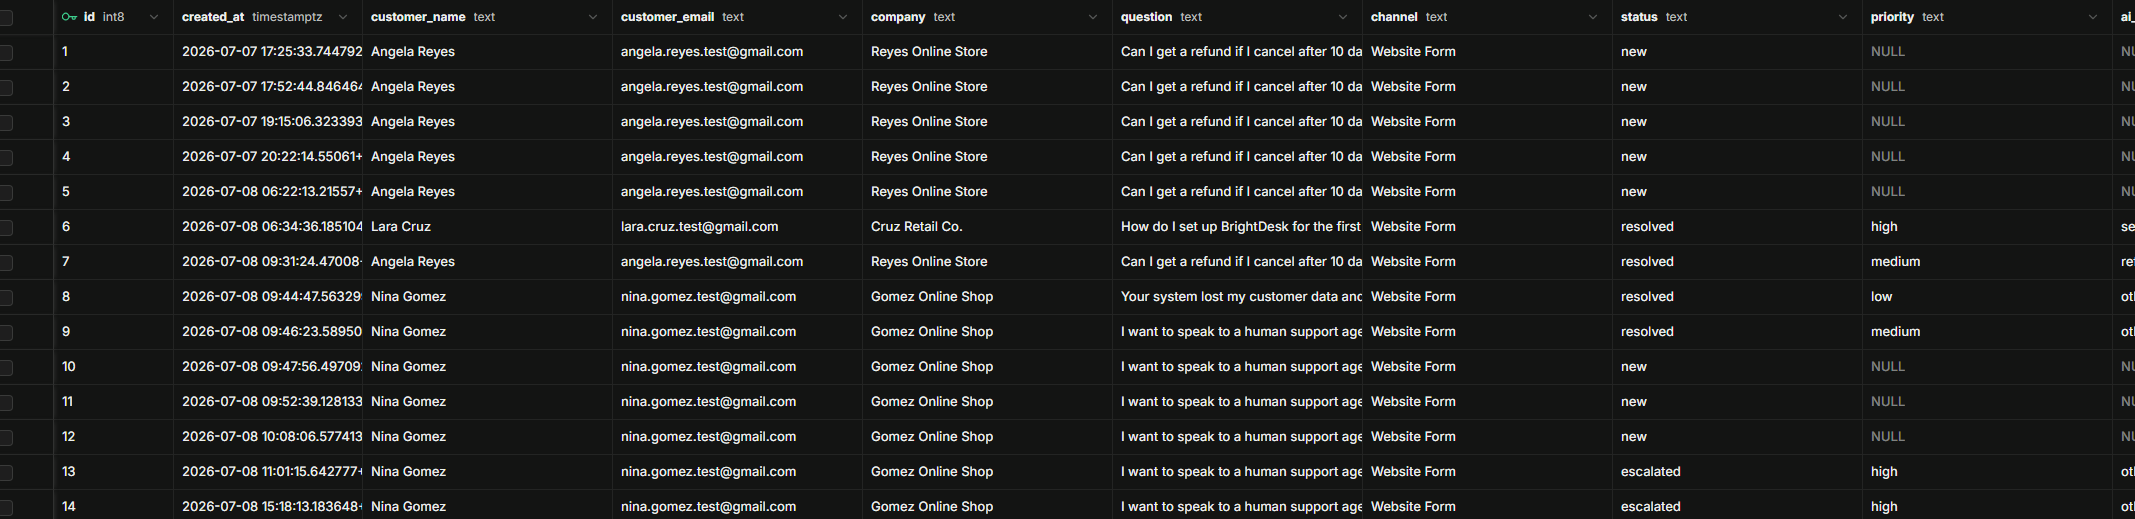Open the question column dropdown chevron

point(1343,17)
